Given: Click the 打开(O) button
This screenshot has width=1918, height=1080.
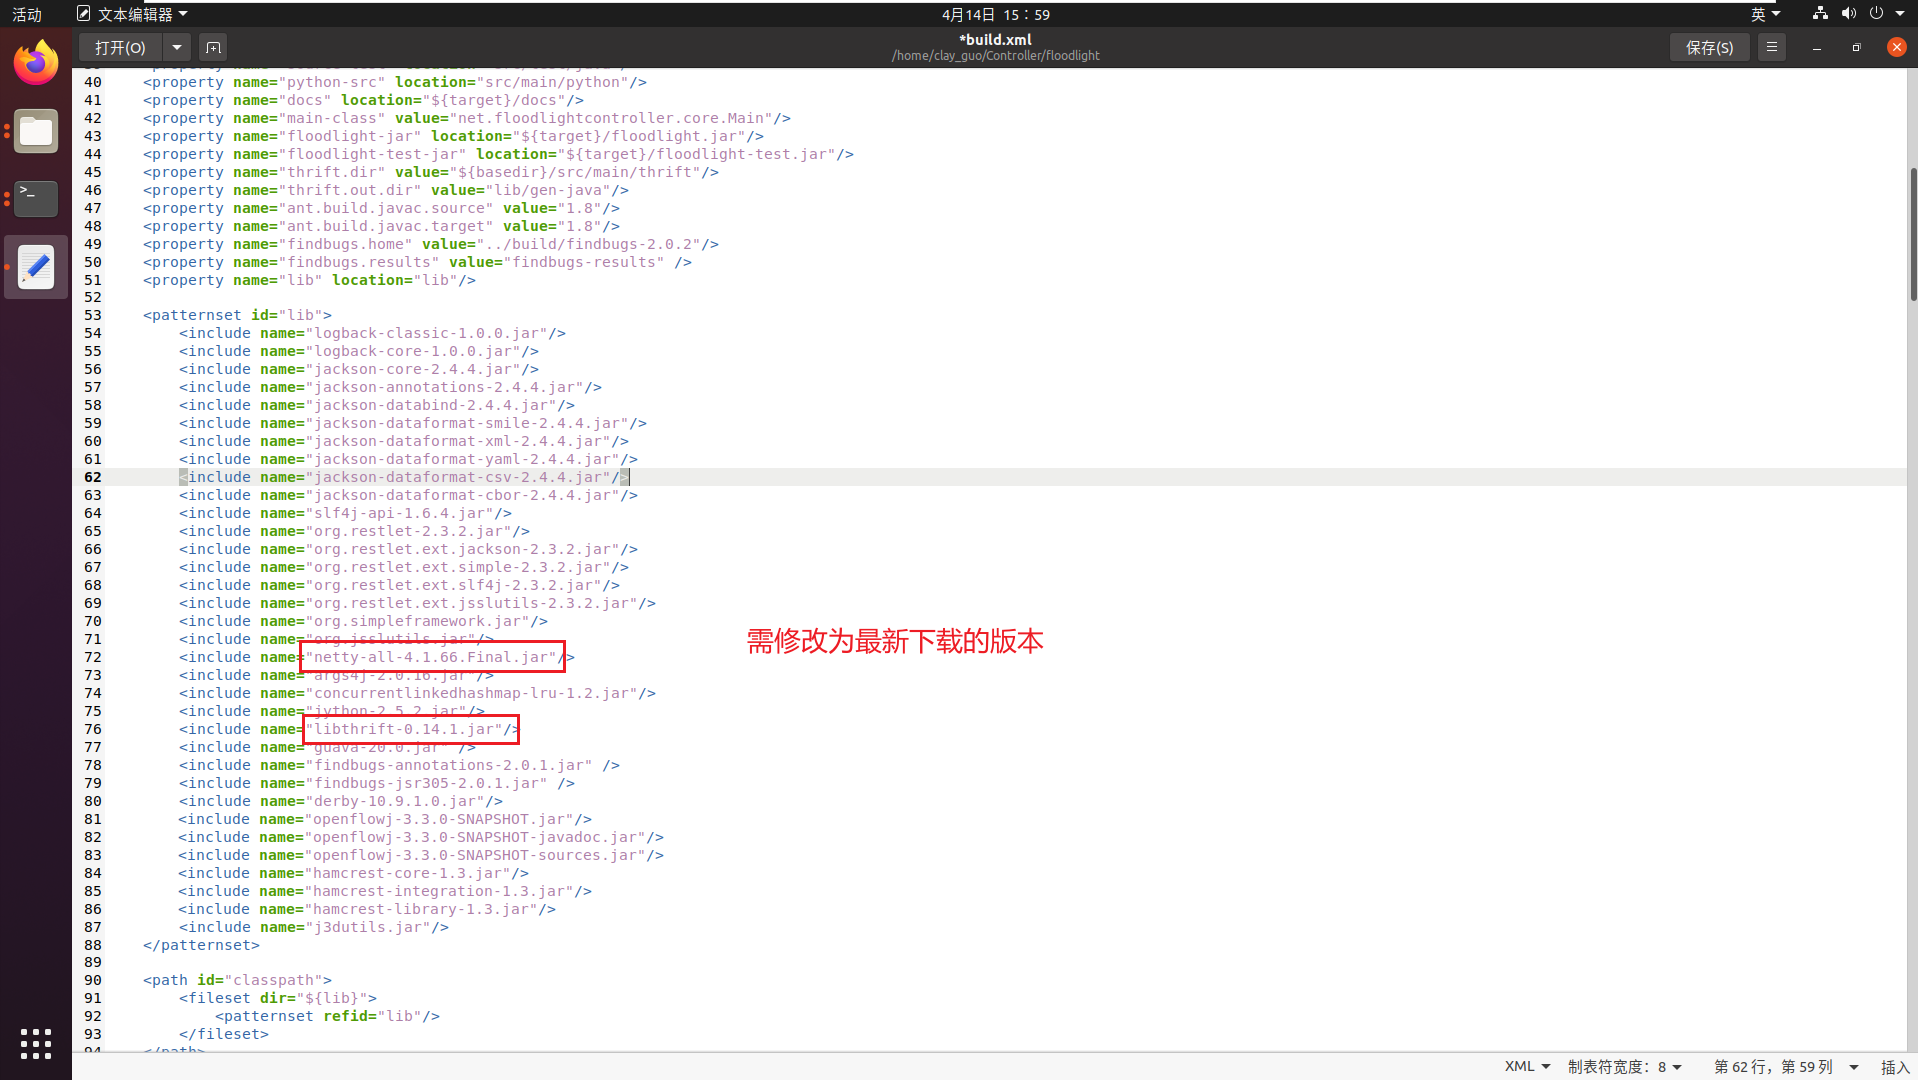Looking at the screenshot, I should coord(119,47).
